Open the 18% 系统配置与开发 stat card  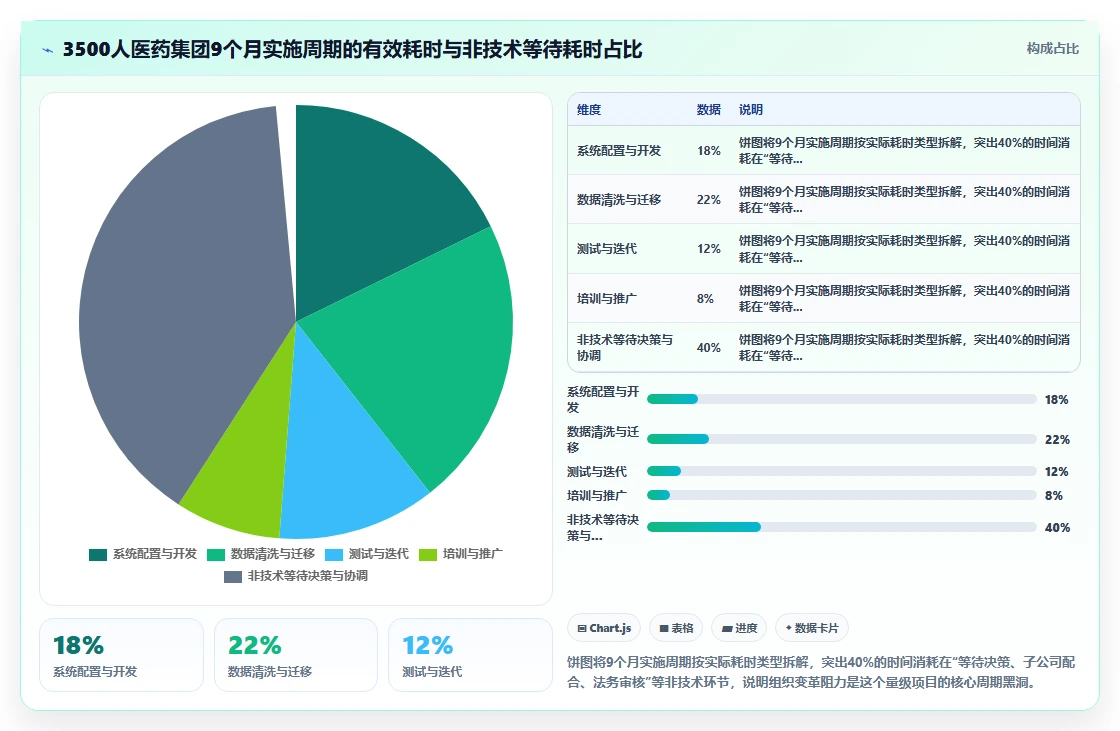tap(121, 655)
